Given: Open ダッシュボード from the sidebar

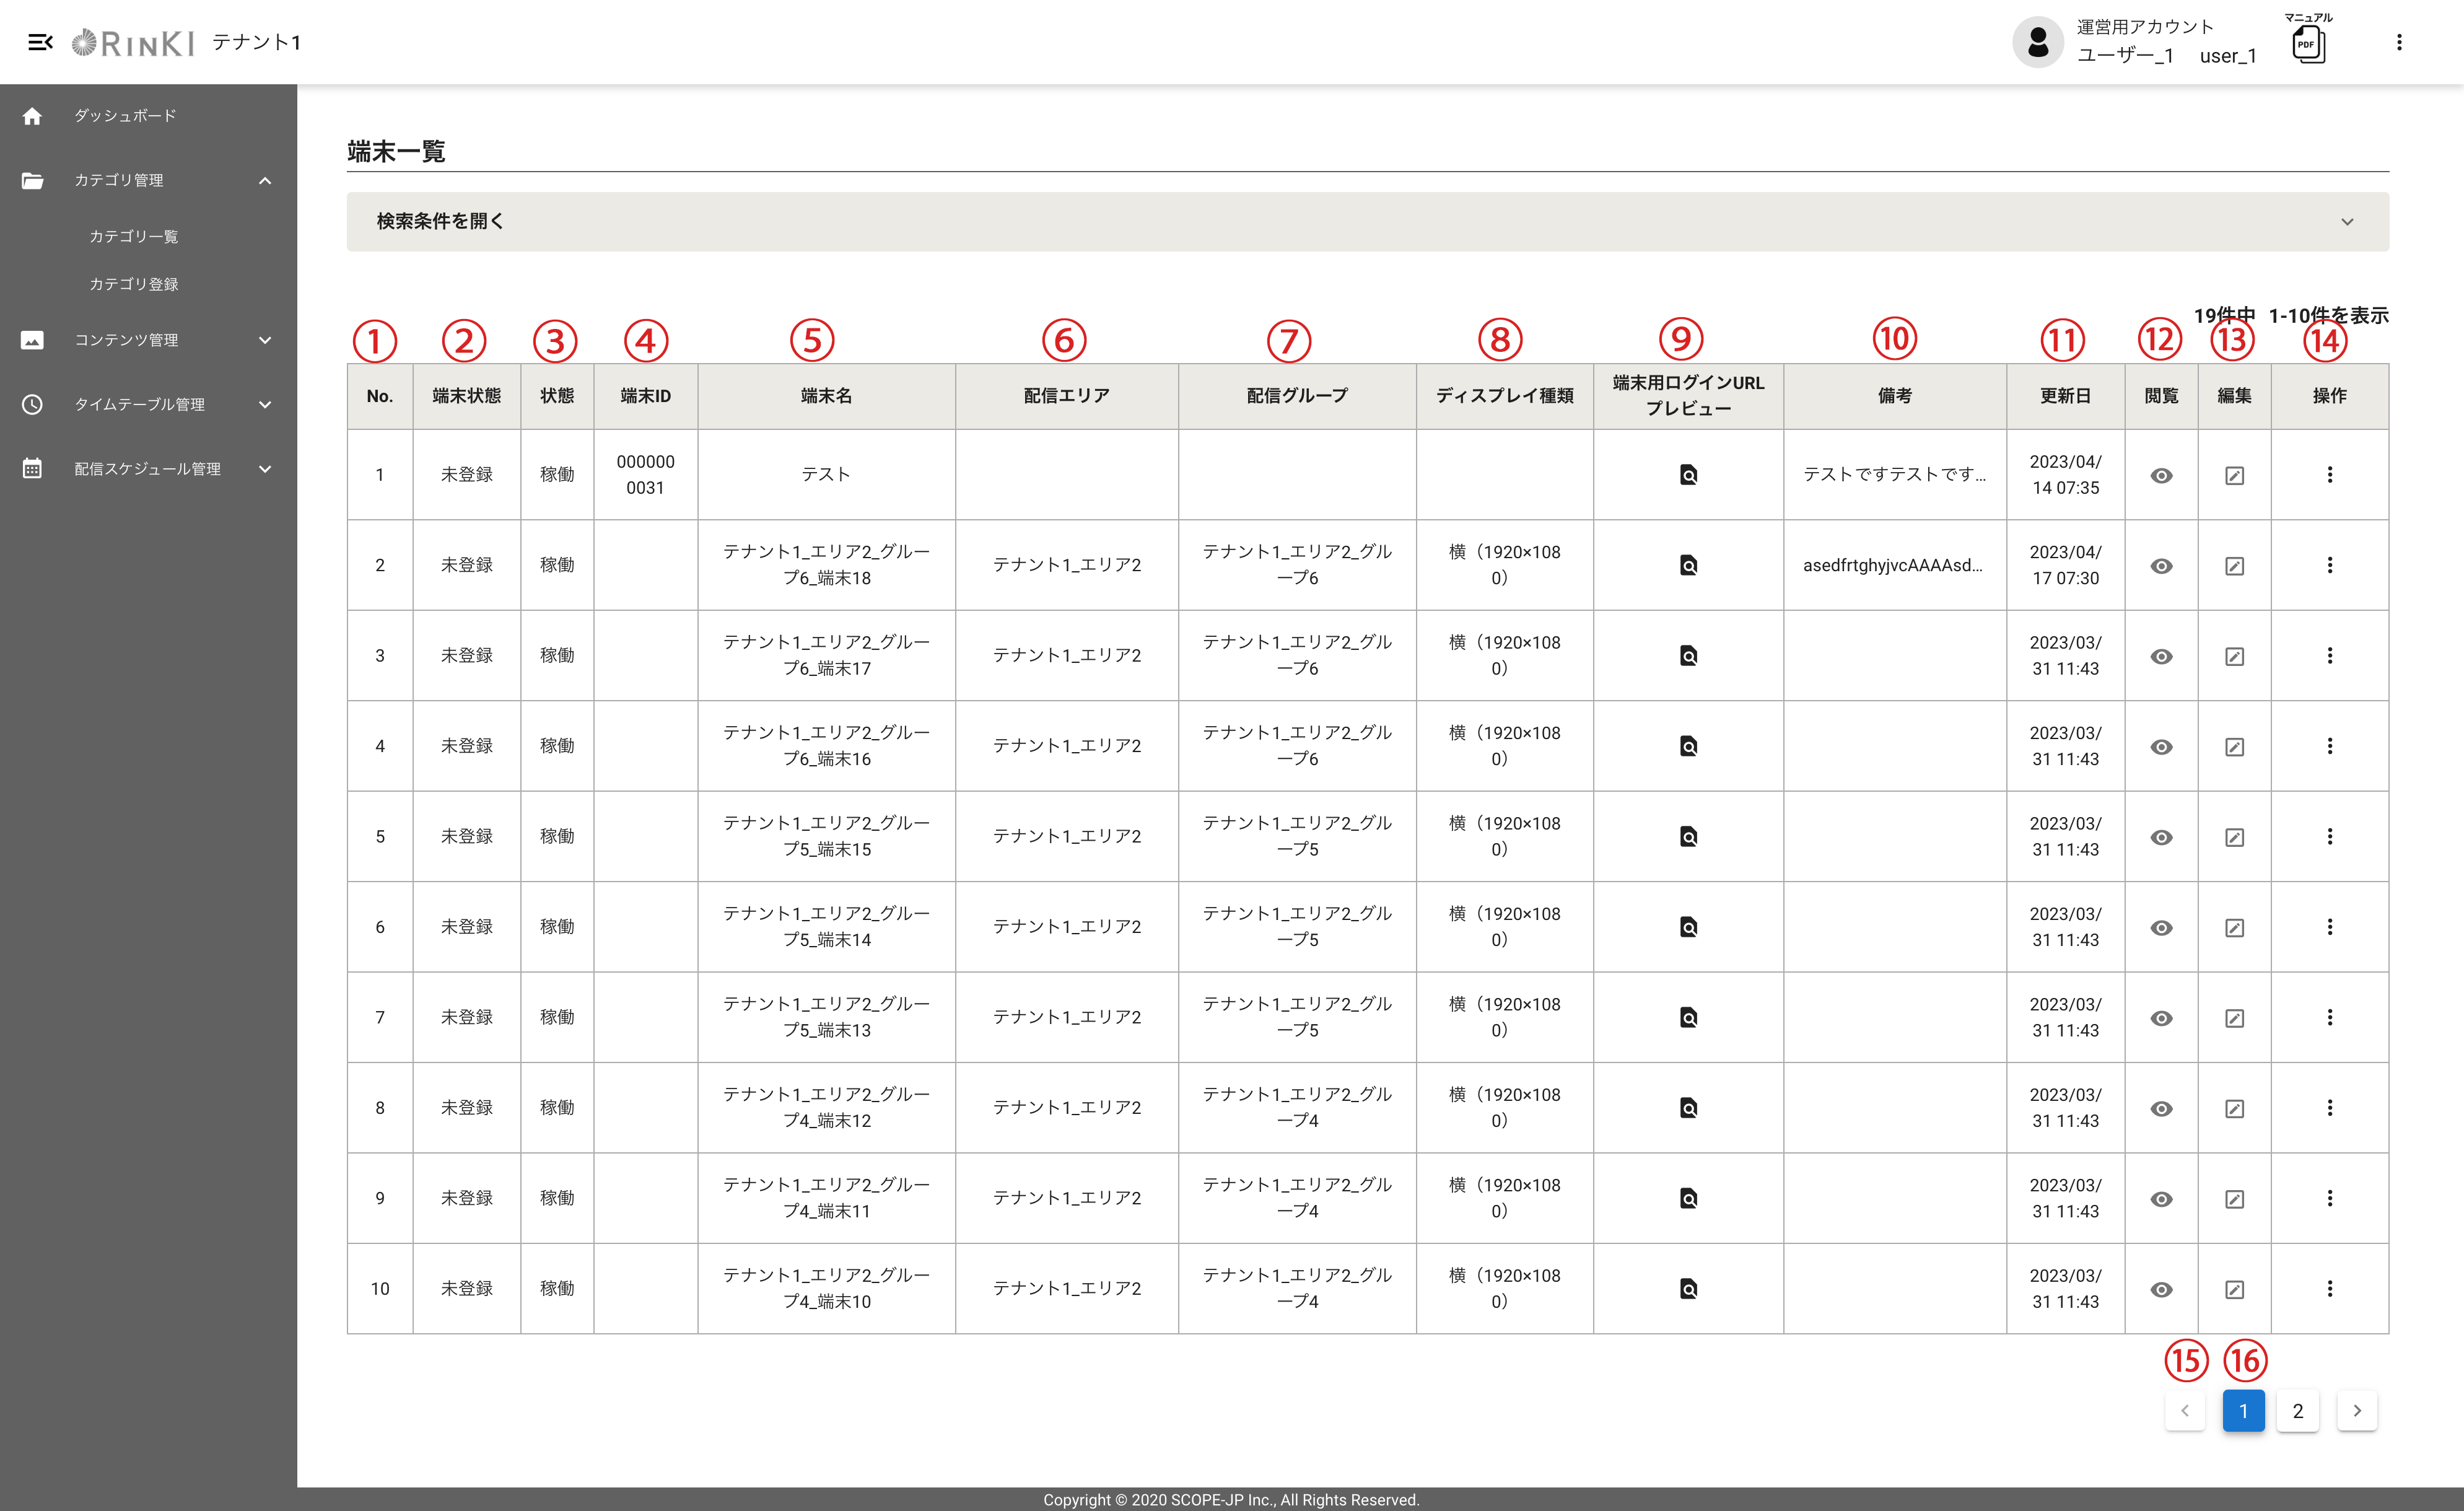Looking at the screenshot, I should pos(125,116).
